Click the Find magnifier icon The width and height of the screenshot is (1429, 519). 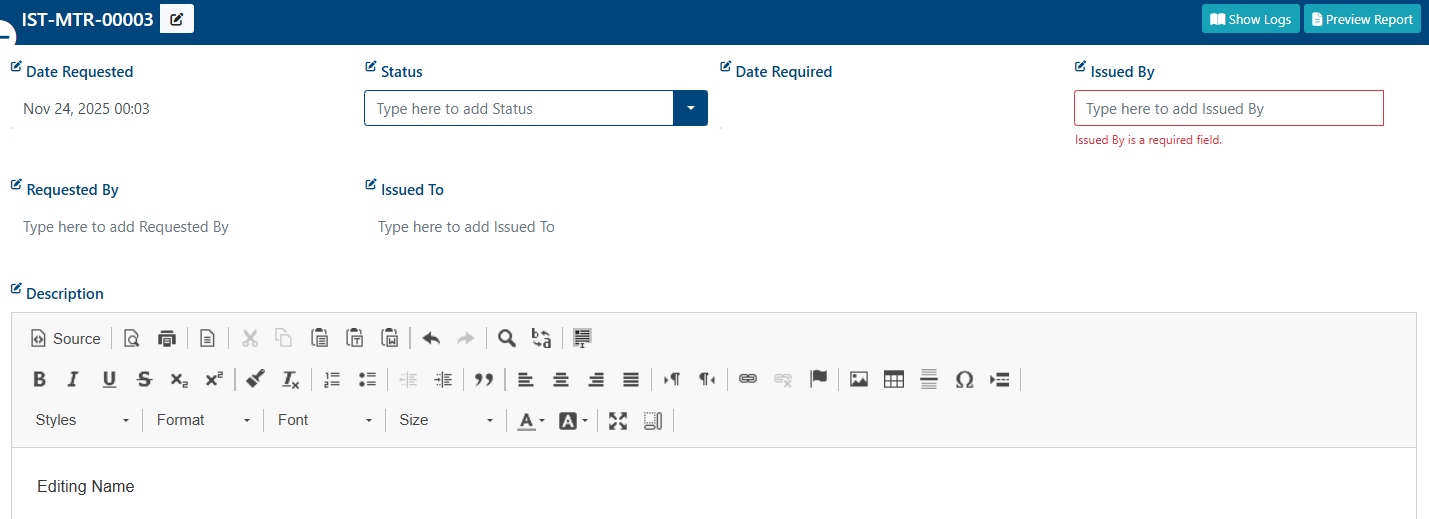507,339
